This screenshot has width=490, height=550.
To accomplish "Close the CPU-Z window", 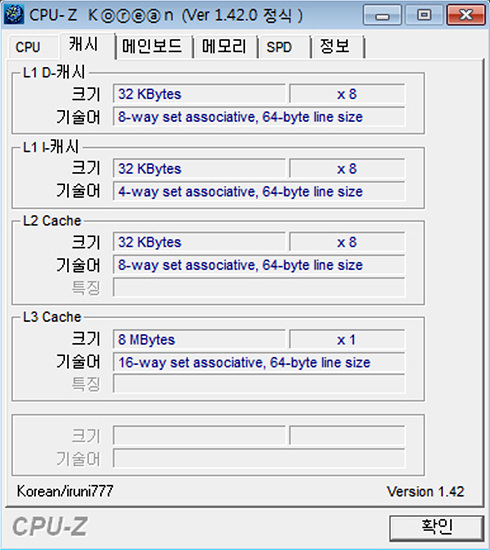I will coord(465,15).
